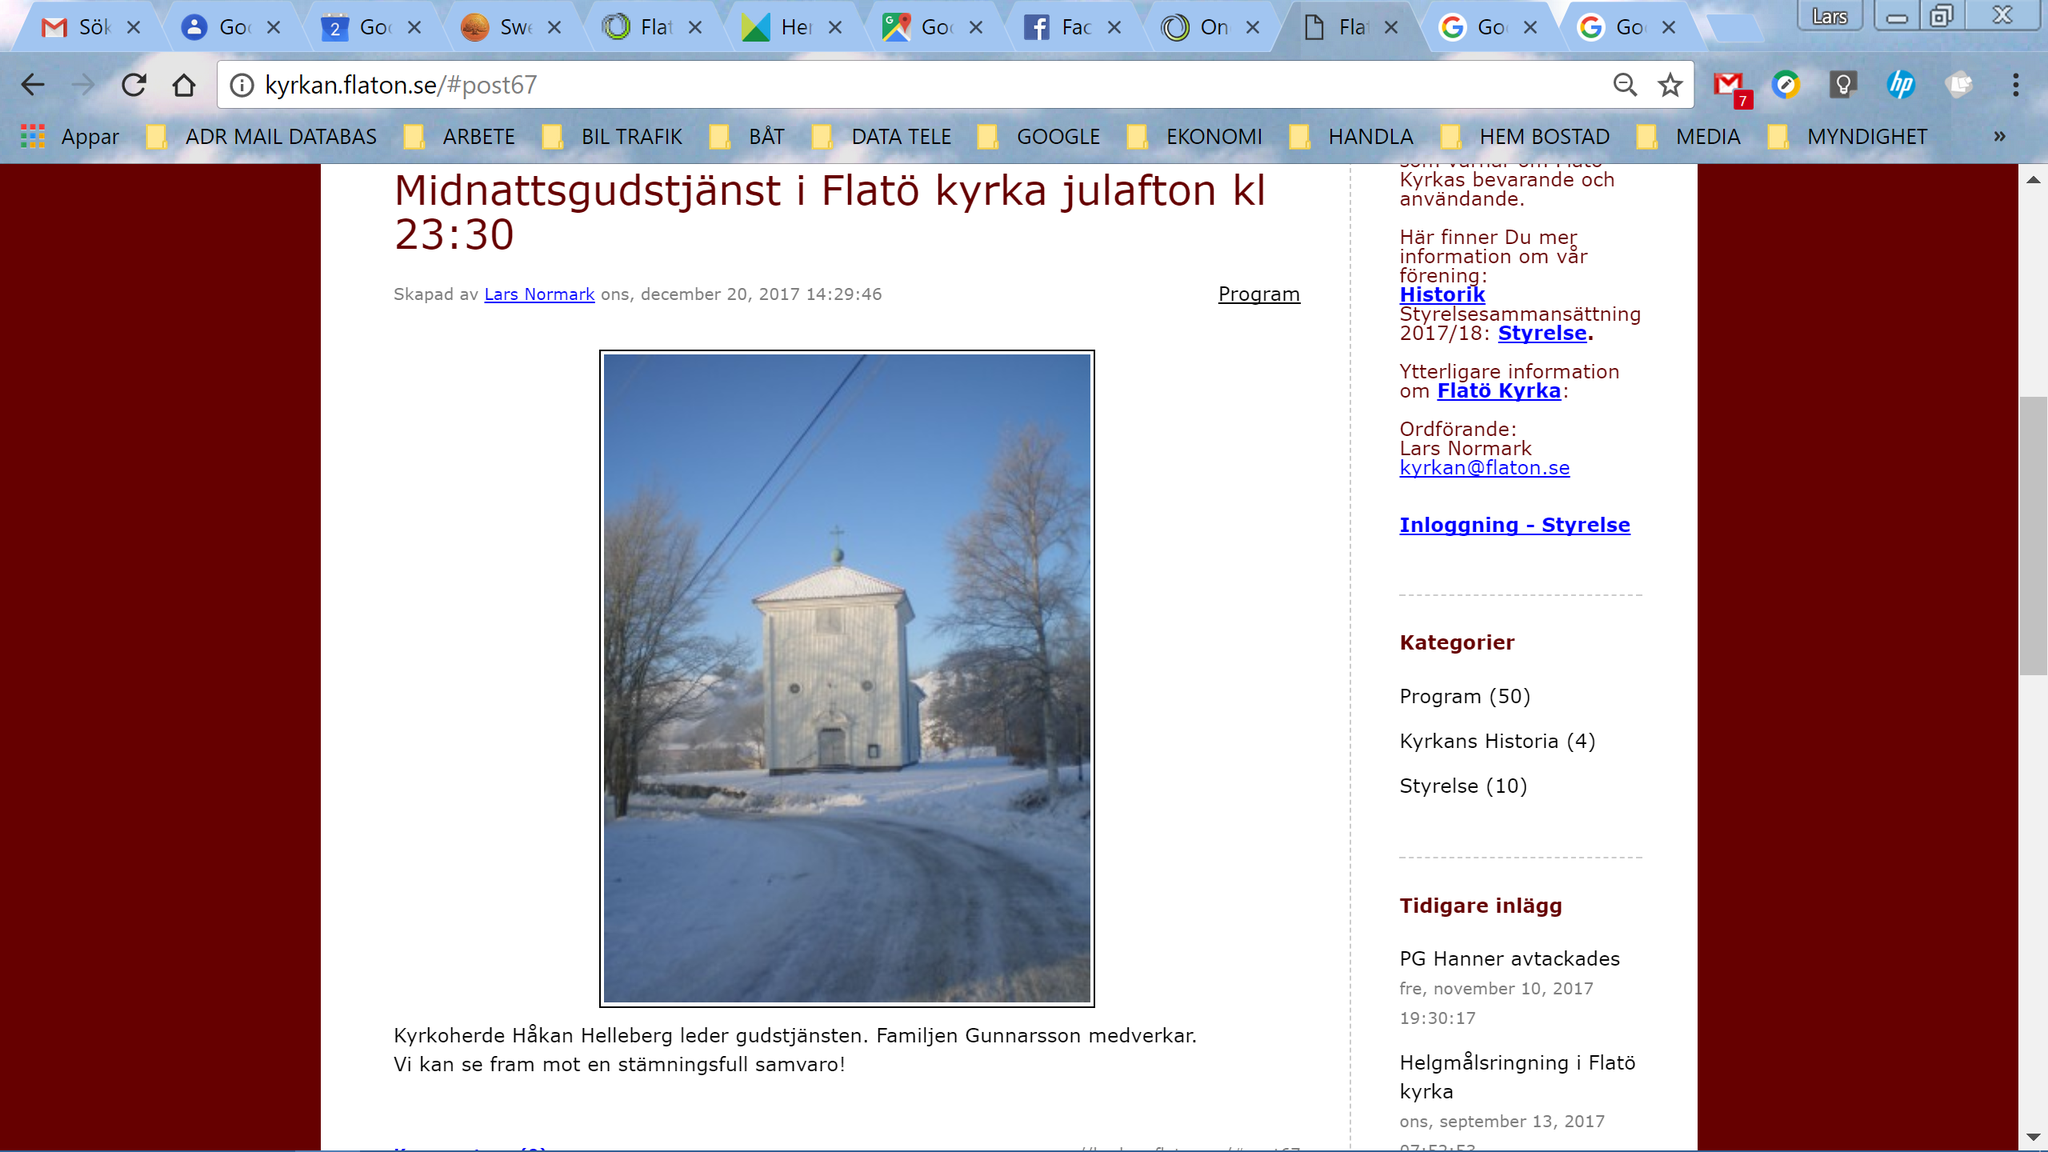
Task: Select the Kyrkans Historia (4) category
Action: 1497,741
